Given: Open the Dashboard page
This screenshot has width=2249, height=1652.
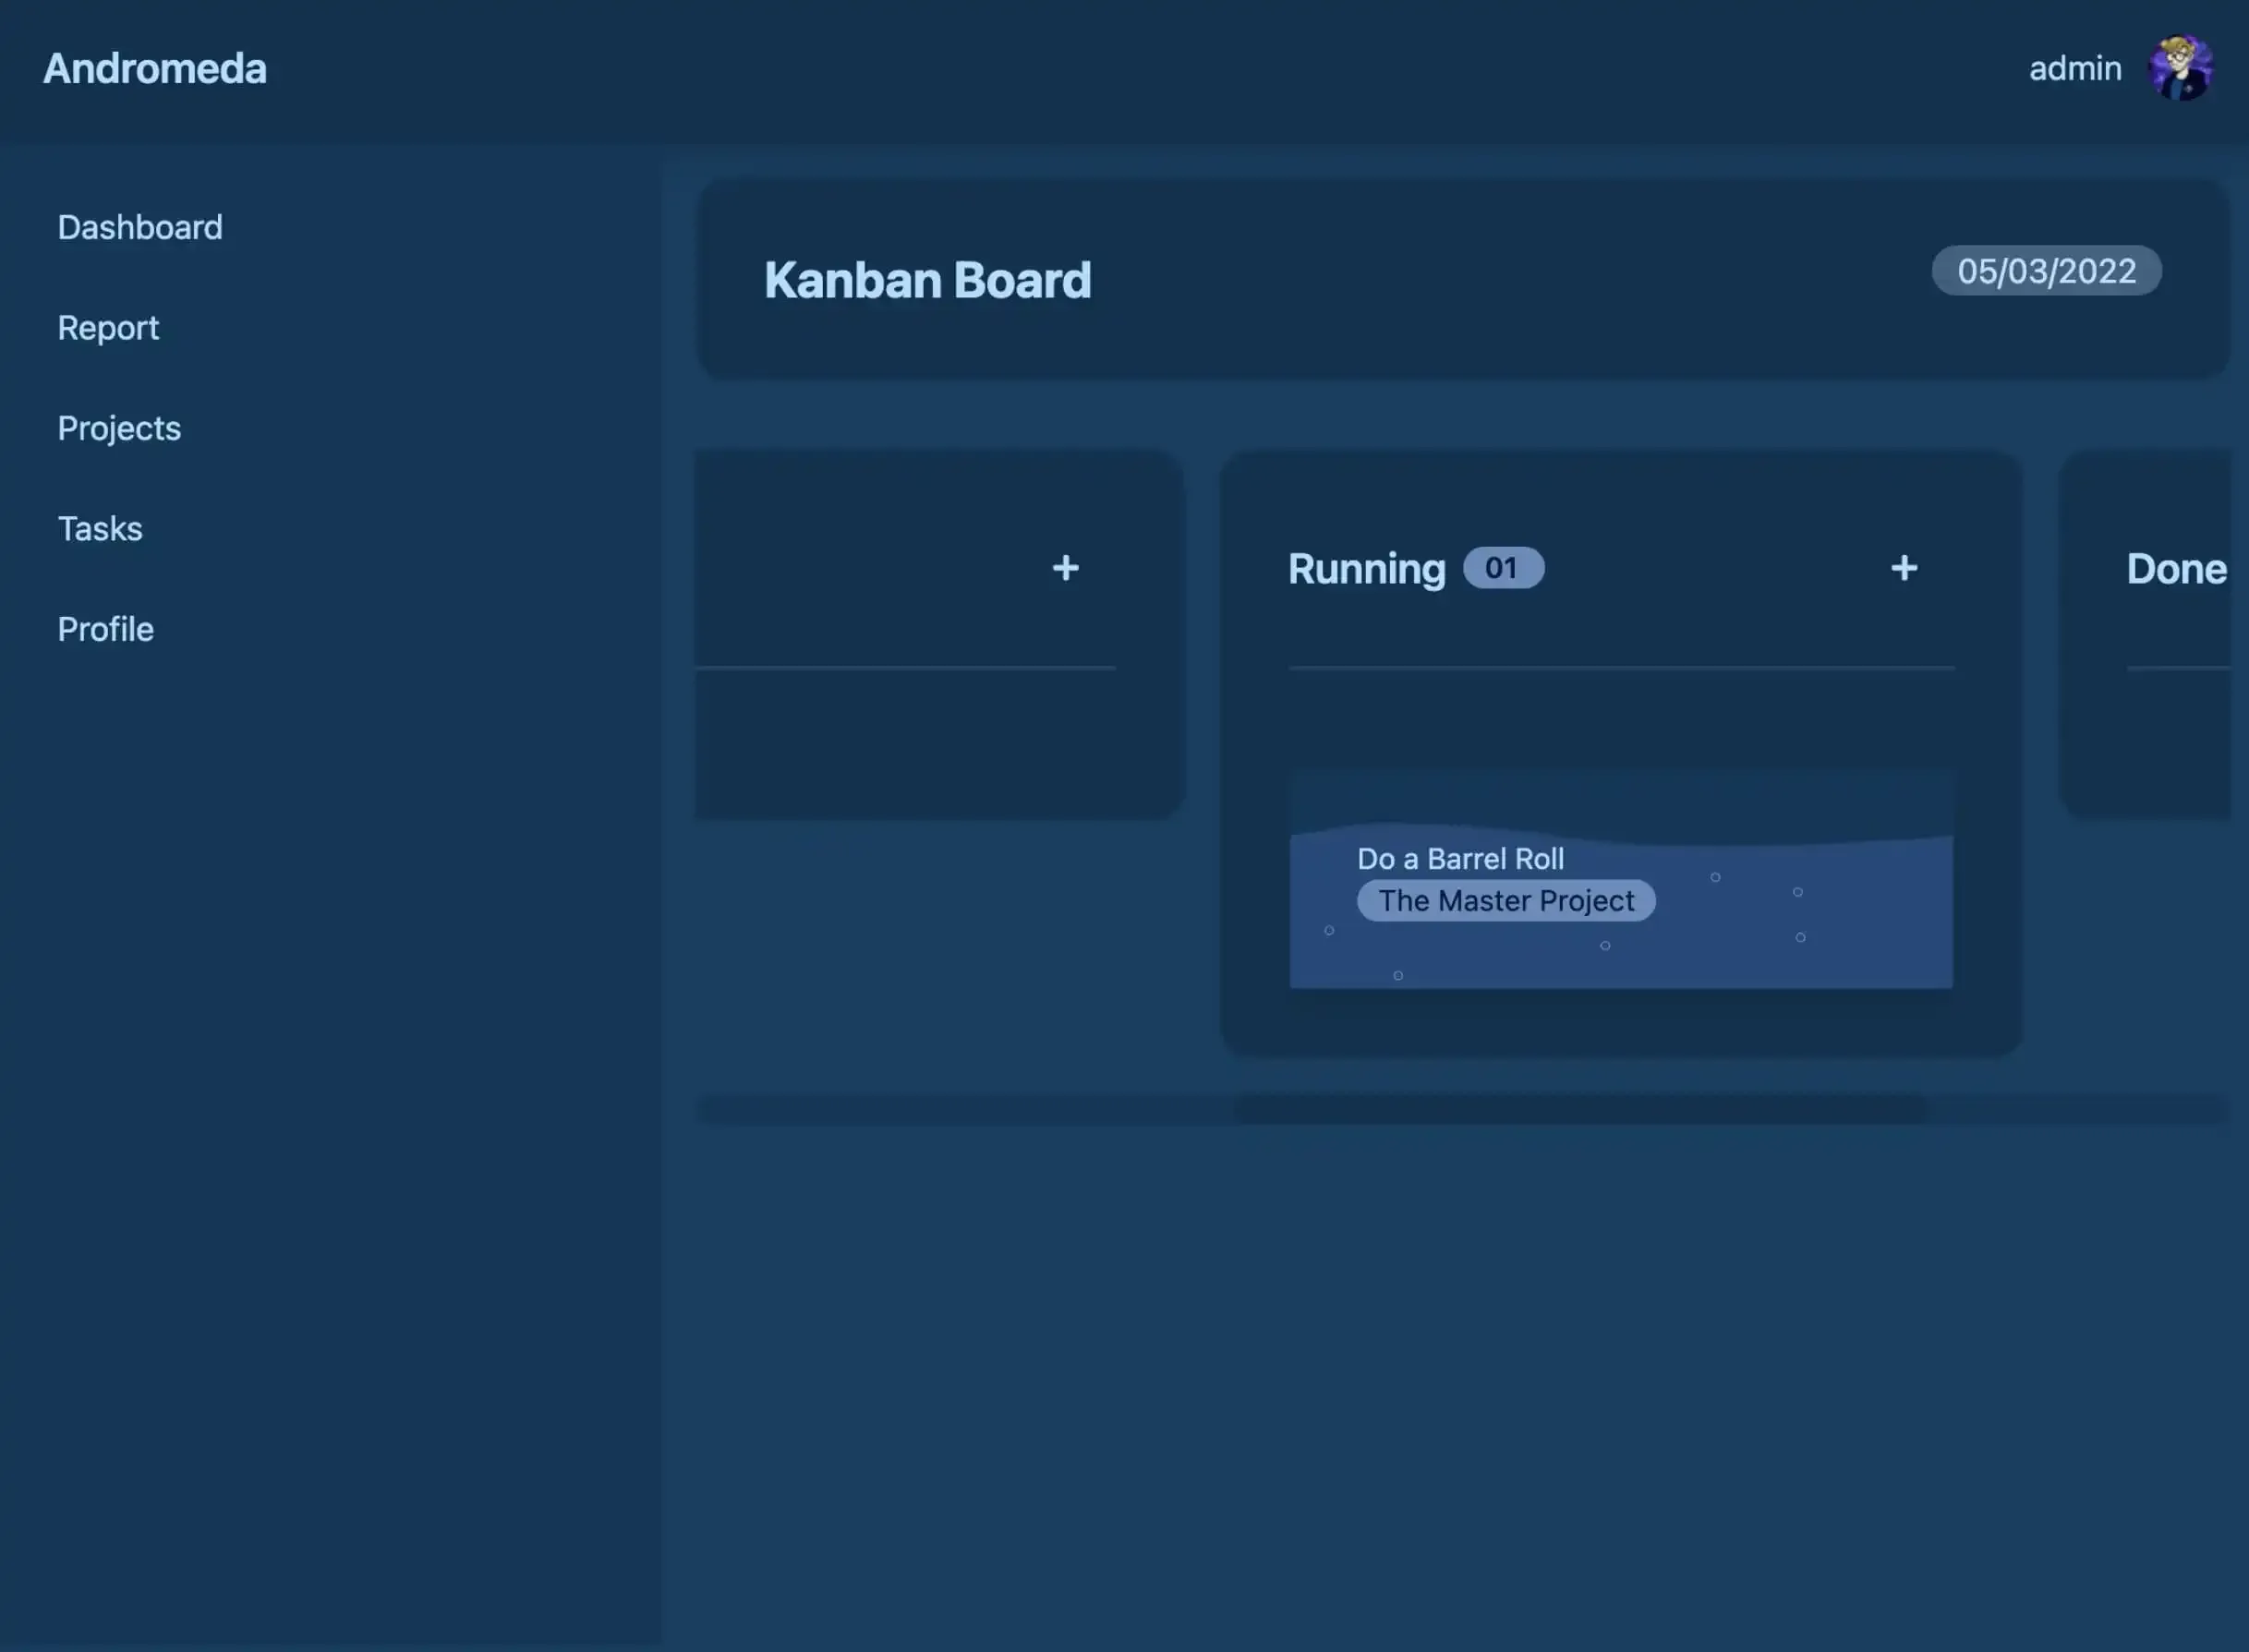Looking at the screenshot, I should pyautogui.click(x=140, y=227).
